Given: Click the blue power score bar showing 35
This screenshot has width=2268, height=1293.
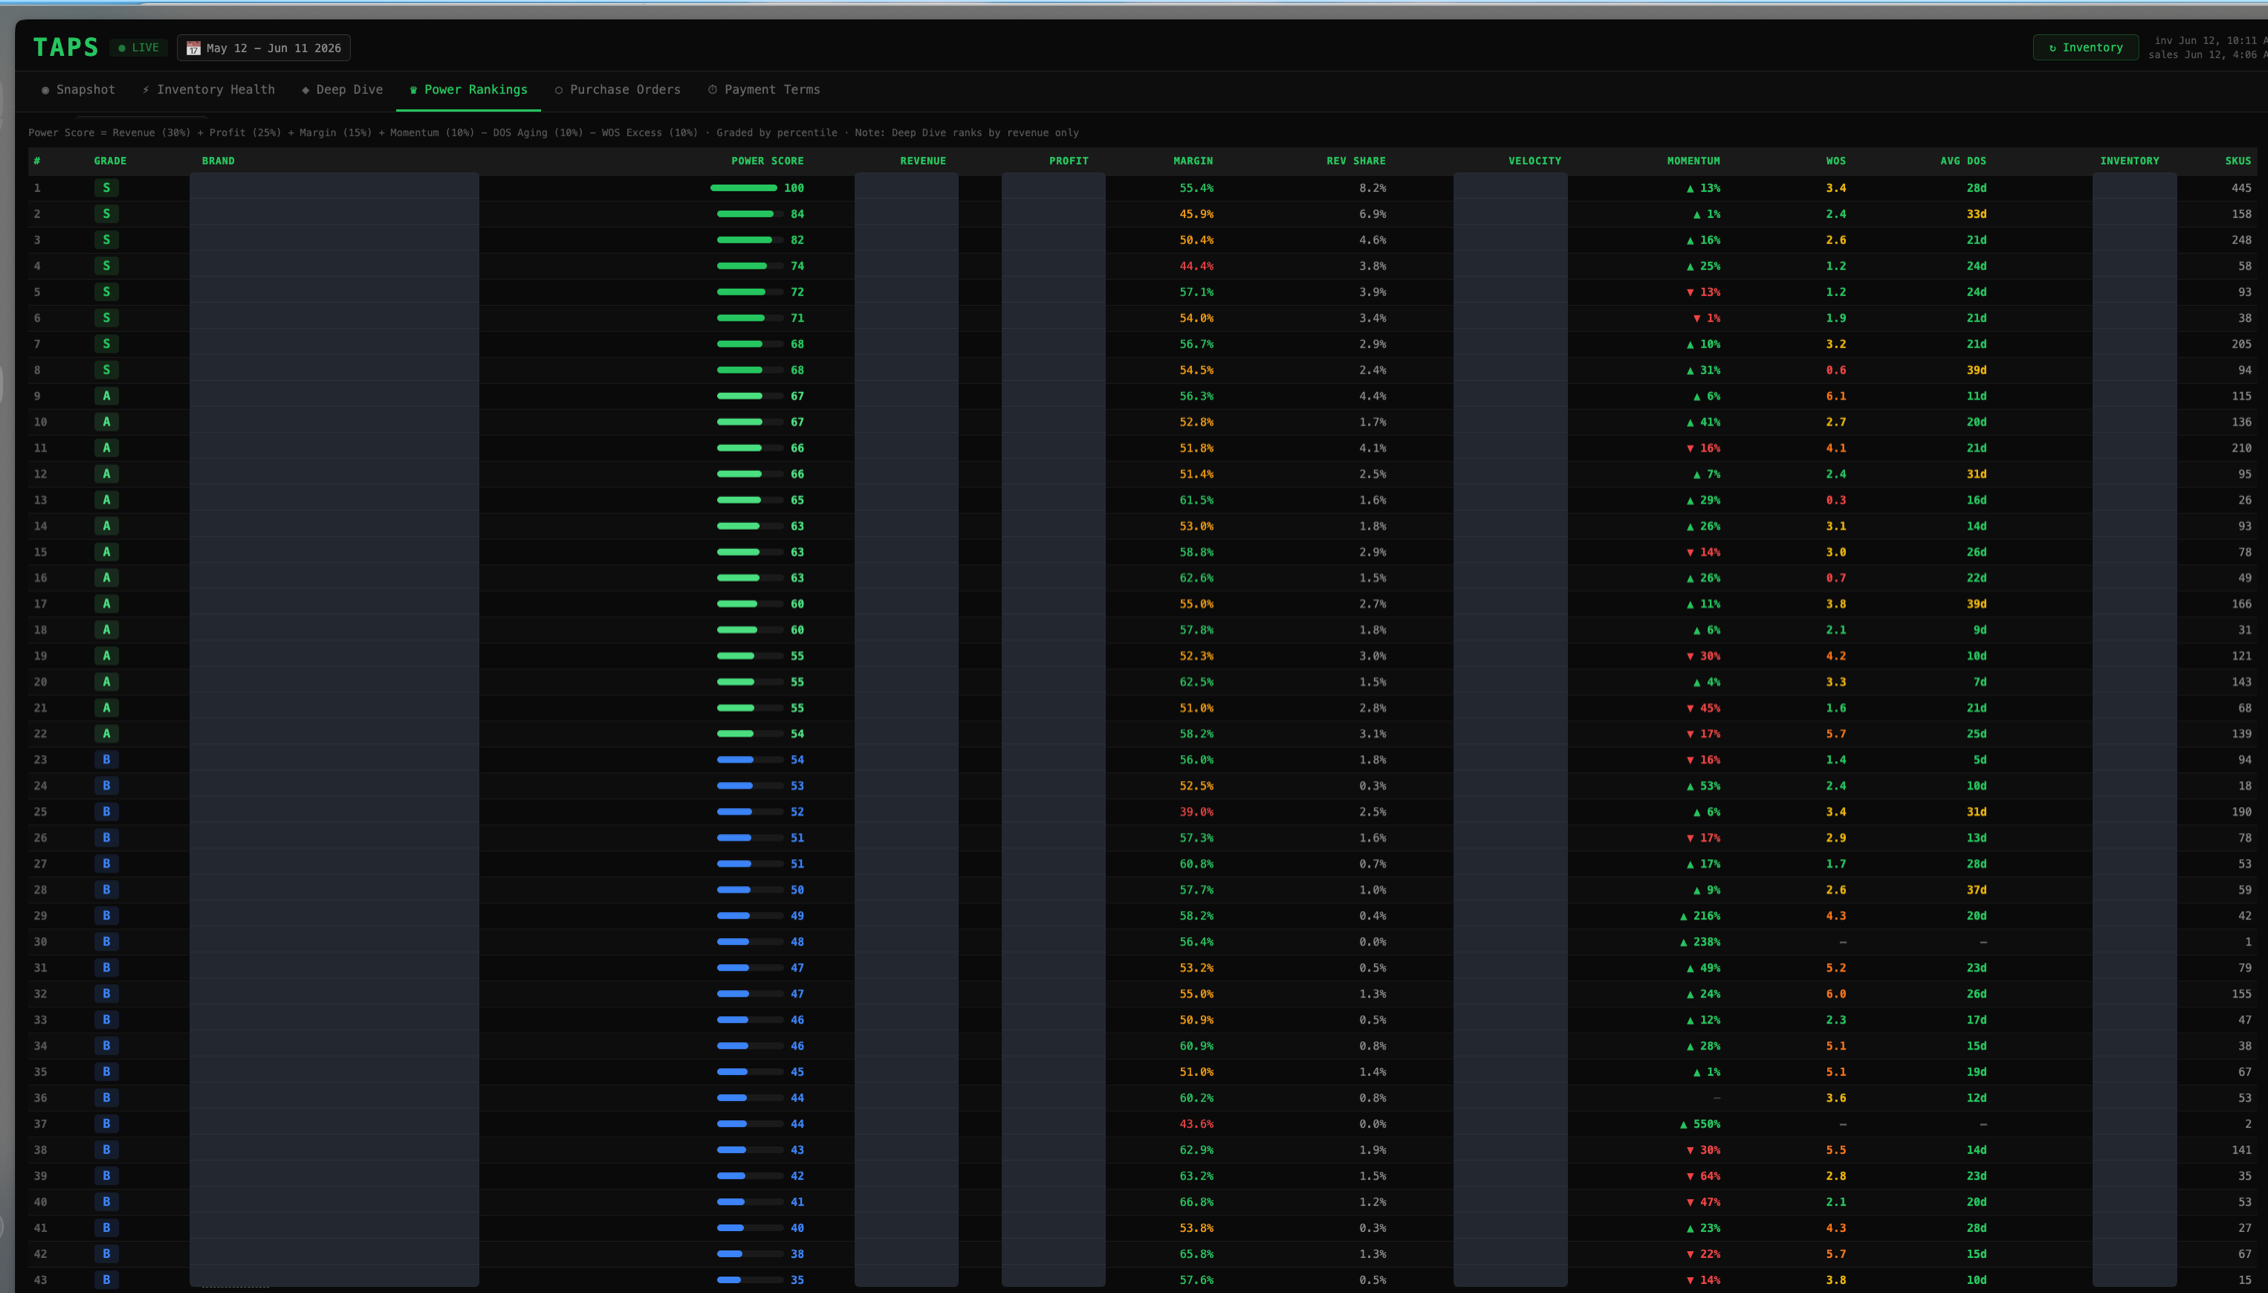Looking at the screenshot, I should click(x=750, y=1280).
